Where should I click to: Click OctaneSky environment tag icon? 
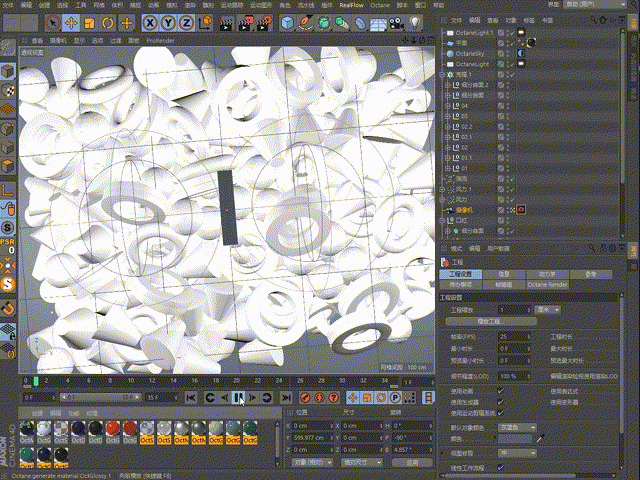[521, 53]
